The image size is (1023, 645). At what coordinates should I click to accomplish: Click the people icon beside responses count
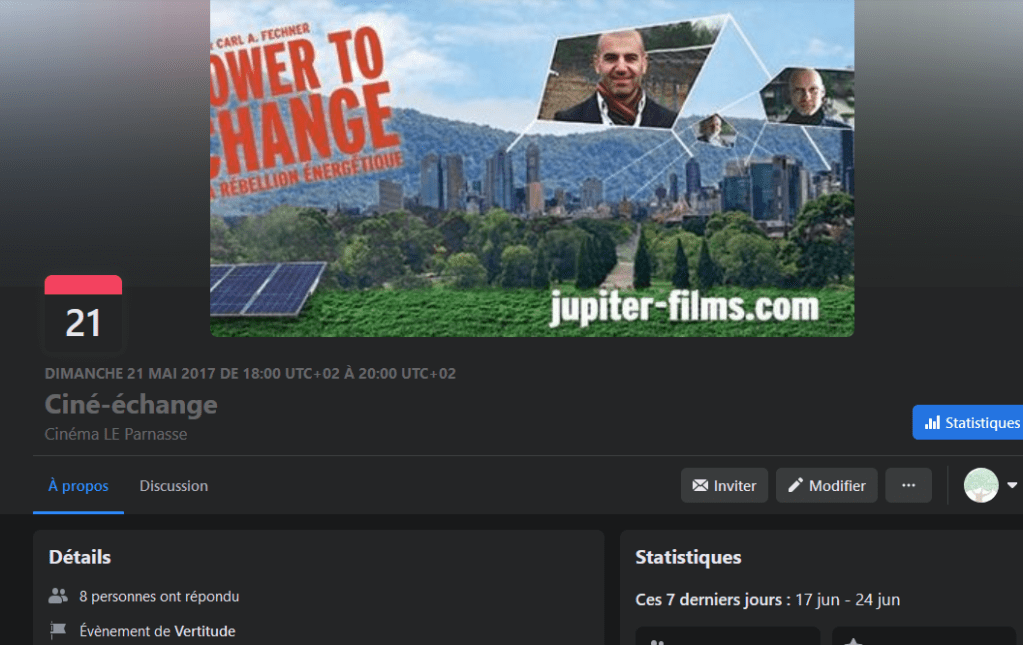[x=58, y=596]
